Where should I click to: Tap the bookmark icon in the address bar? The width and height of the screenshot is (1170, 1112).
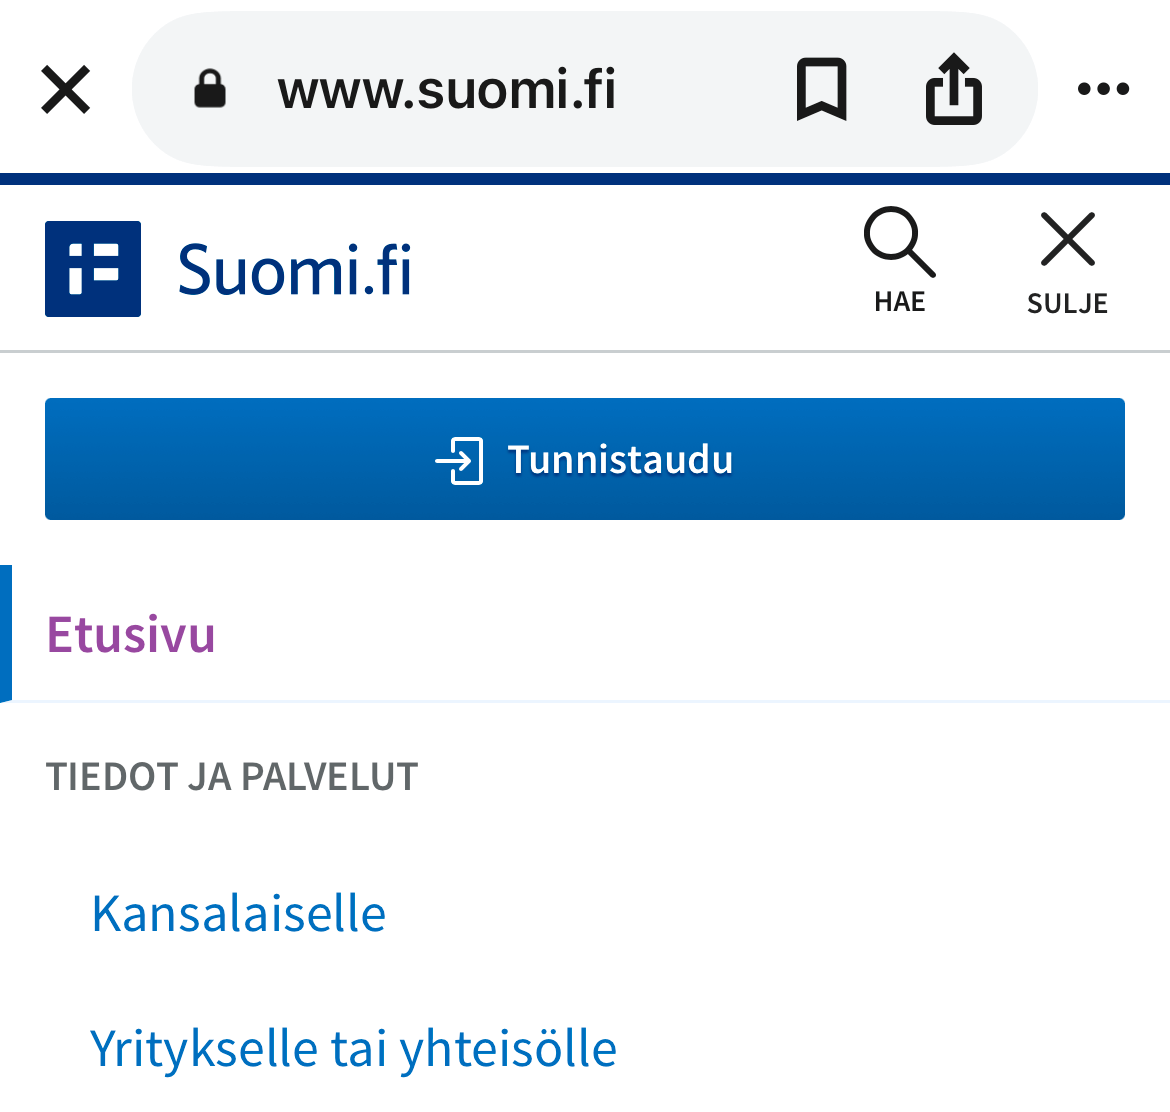822,88
